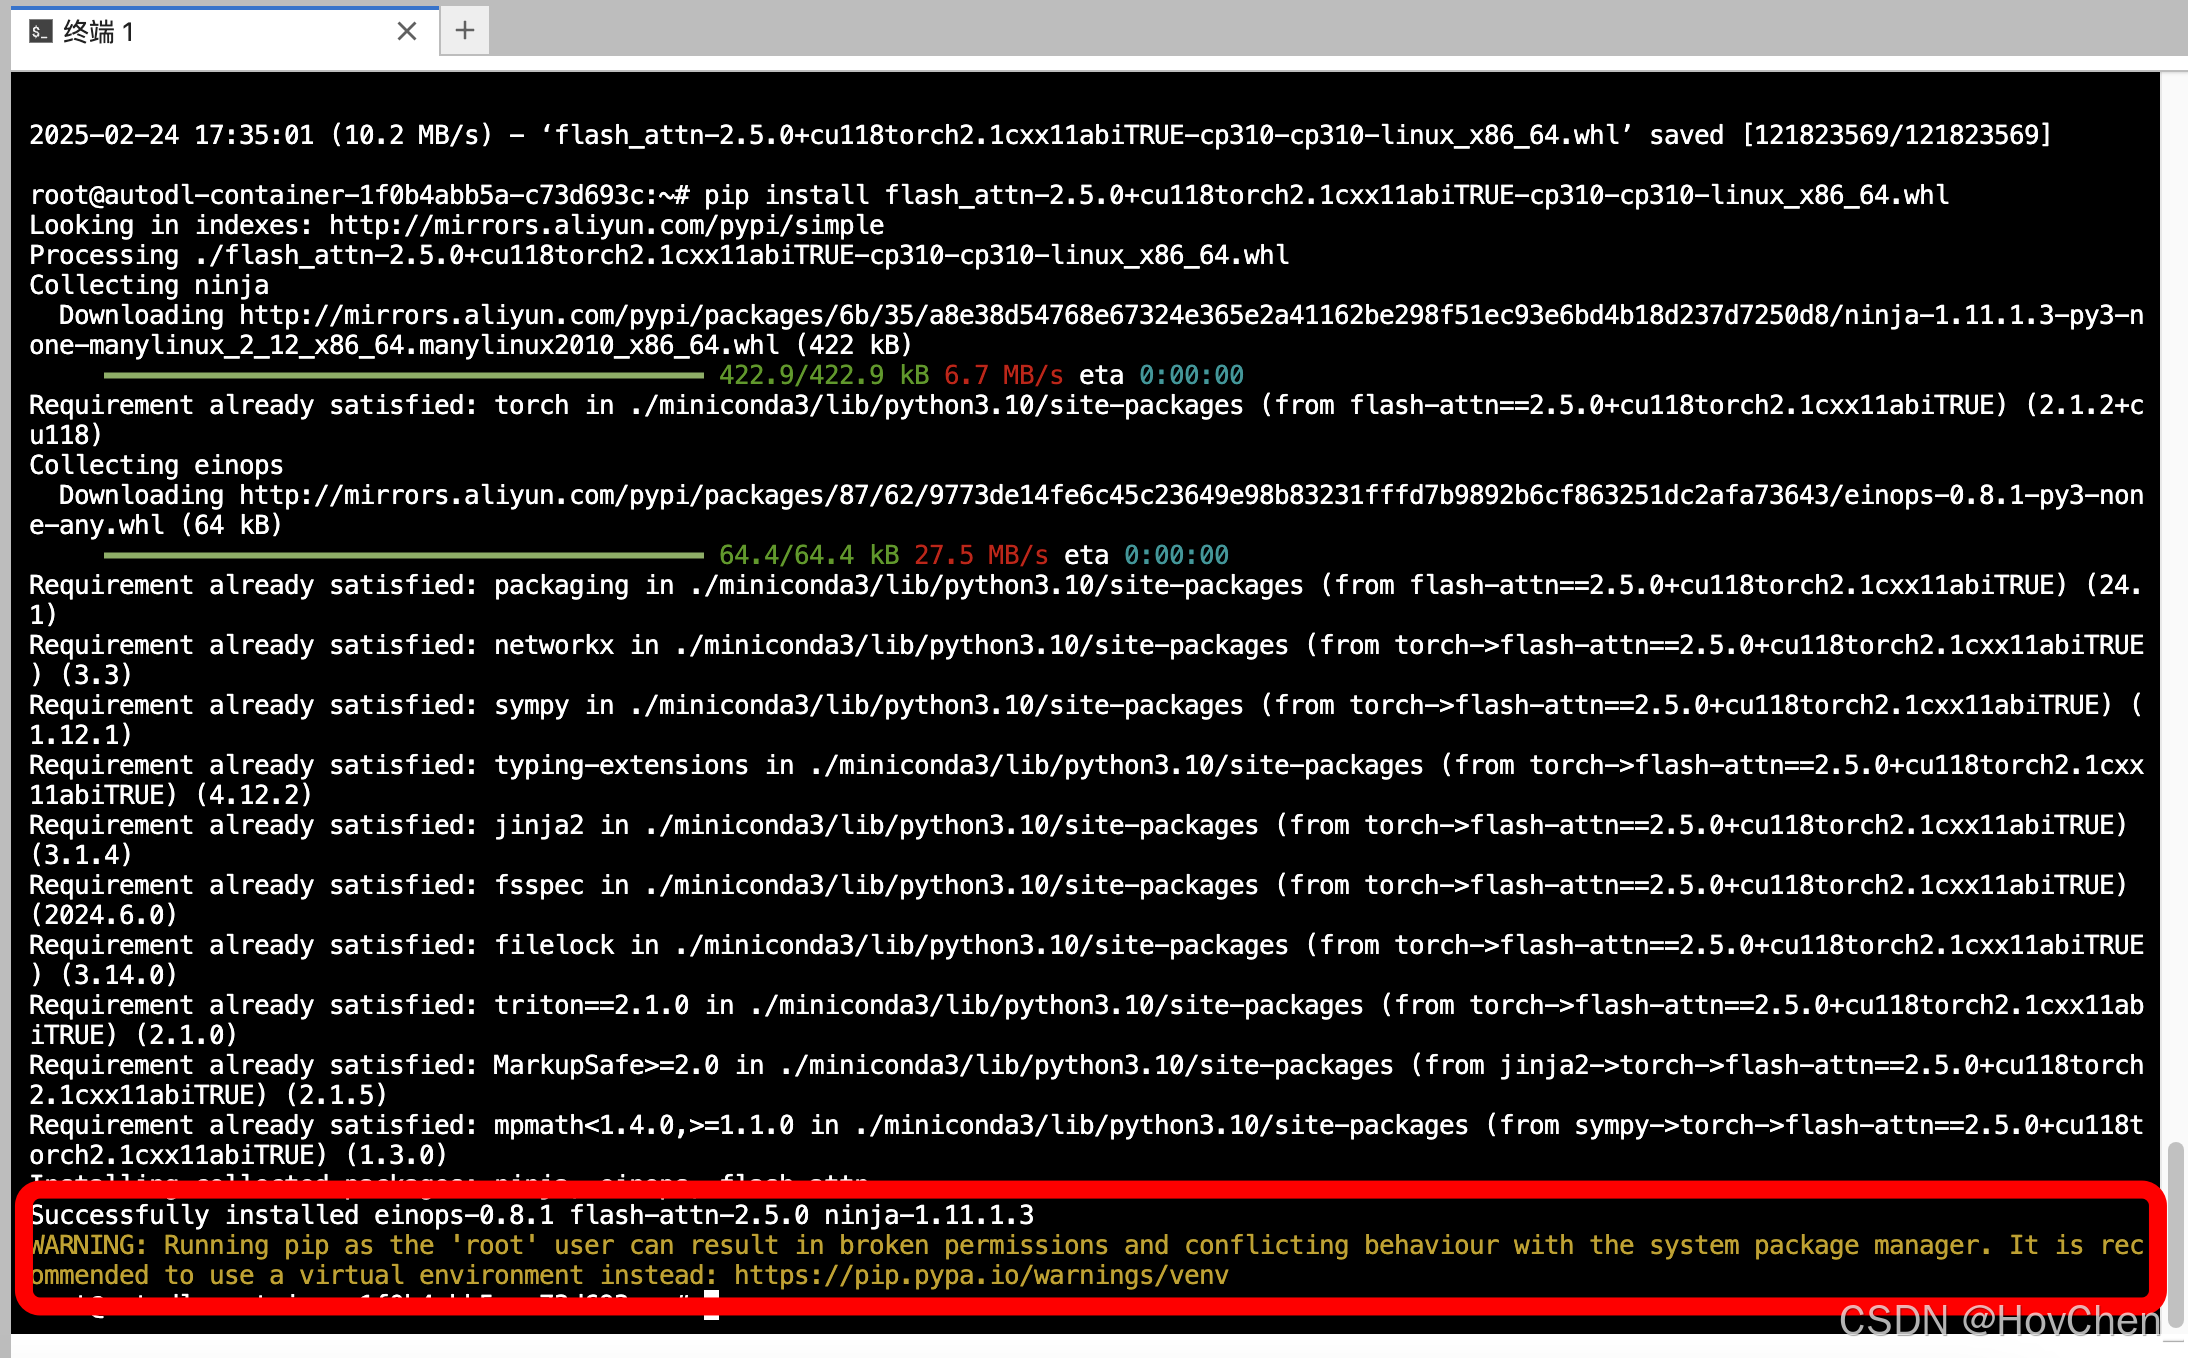Viewport: 2188px width, 1358px height.
Task: Click the terminal icon in the tab
Action: pyautogui.click(x=40, y=32)
